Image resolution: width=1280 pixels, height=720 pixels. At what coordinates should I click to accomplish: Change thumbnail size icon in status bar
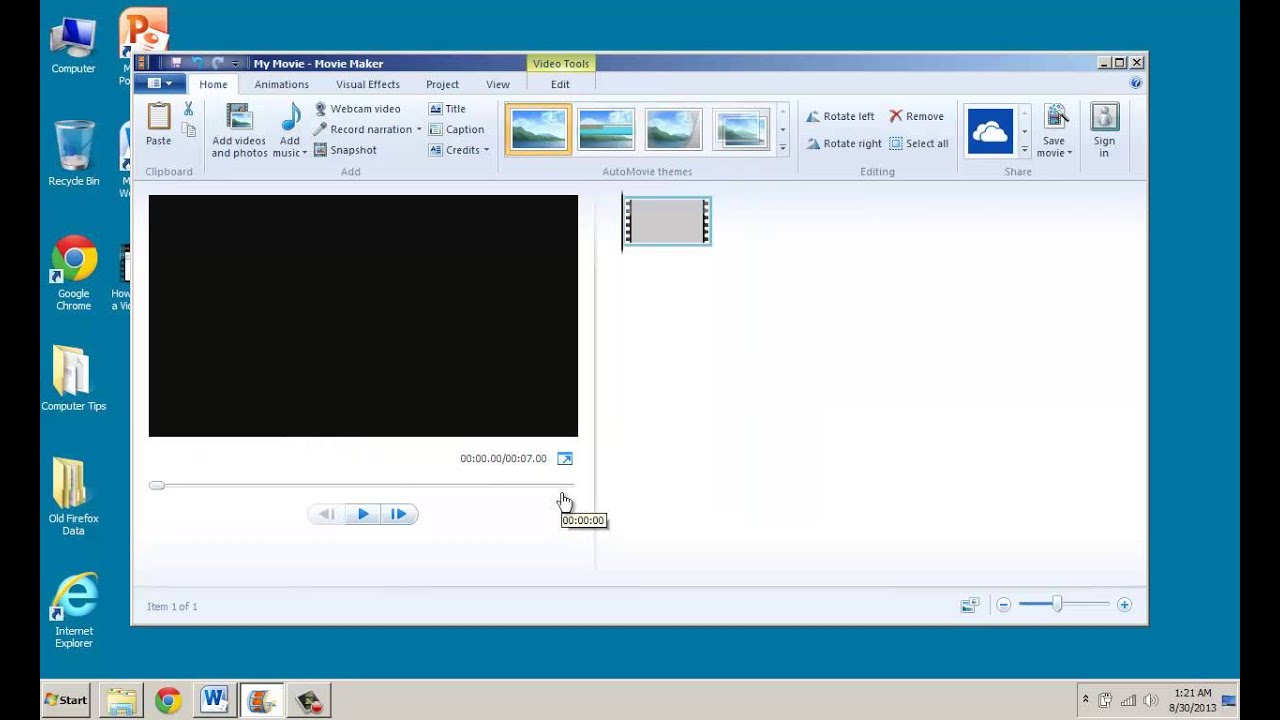pos(969,605)
